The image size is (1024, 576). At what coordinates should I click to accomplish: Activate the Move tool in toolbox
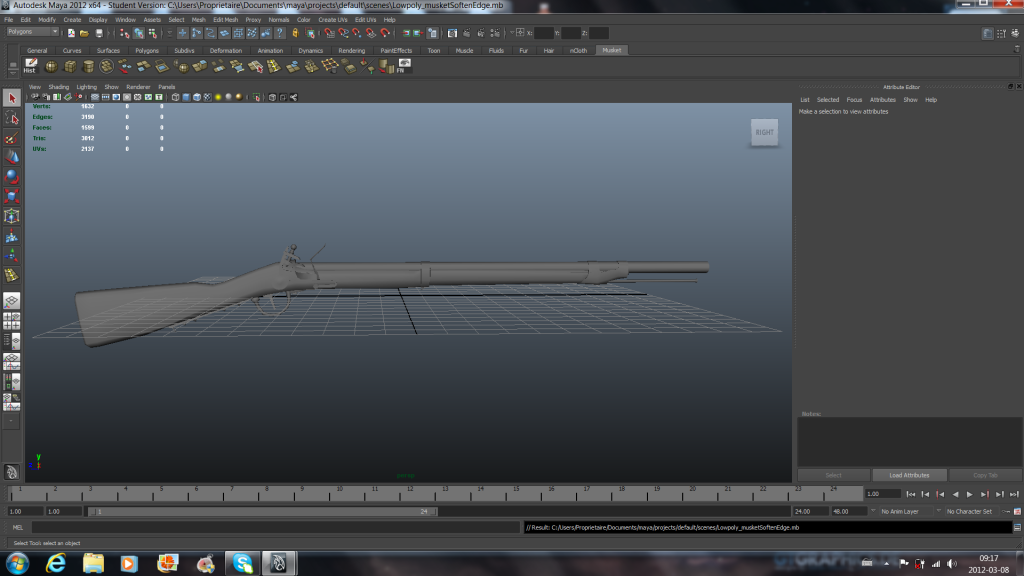click(12, 157)
